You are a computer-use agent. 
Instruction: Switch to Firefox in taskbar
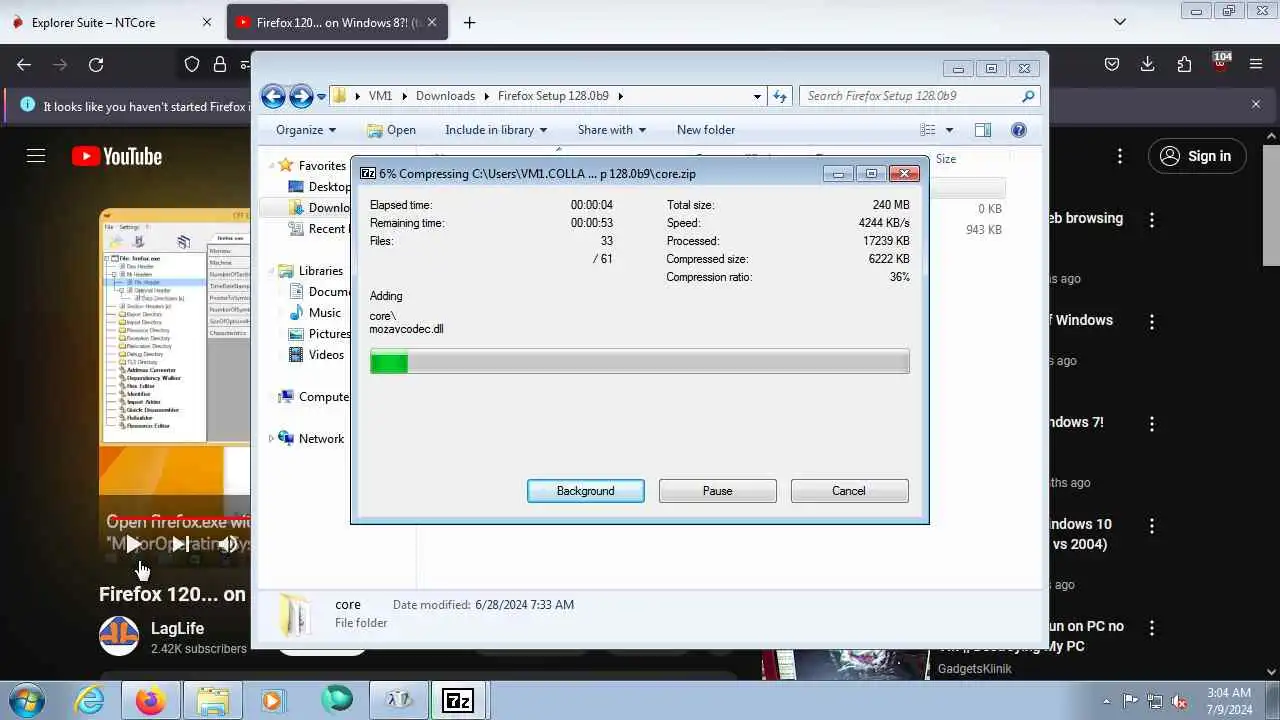[x=151, y=700]
